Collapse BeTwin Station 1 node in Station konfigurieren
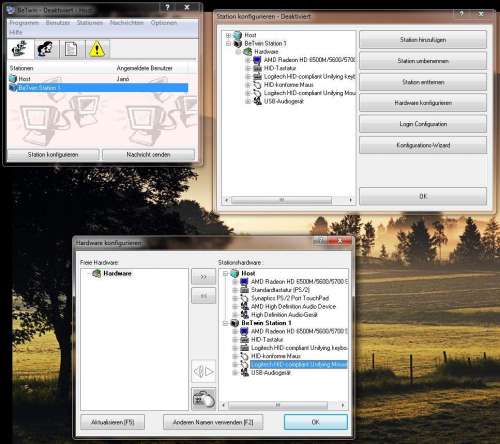The height and width of the screenshot is (444, 500). point(228,43)
